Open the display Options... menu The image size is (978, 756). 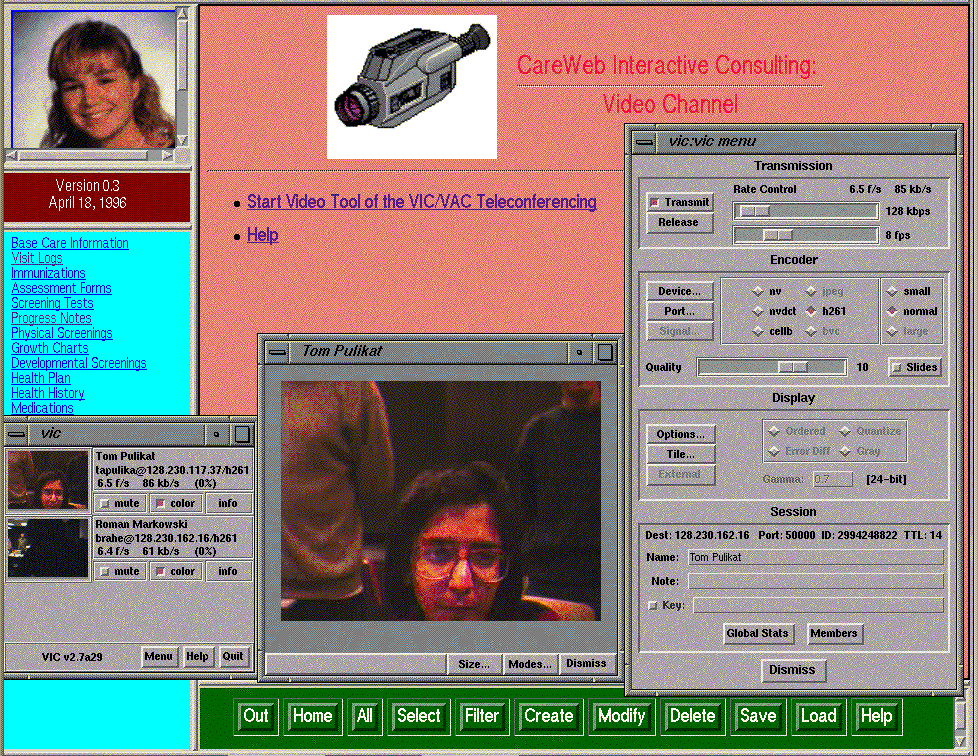pos(680,434)
